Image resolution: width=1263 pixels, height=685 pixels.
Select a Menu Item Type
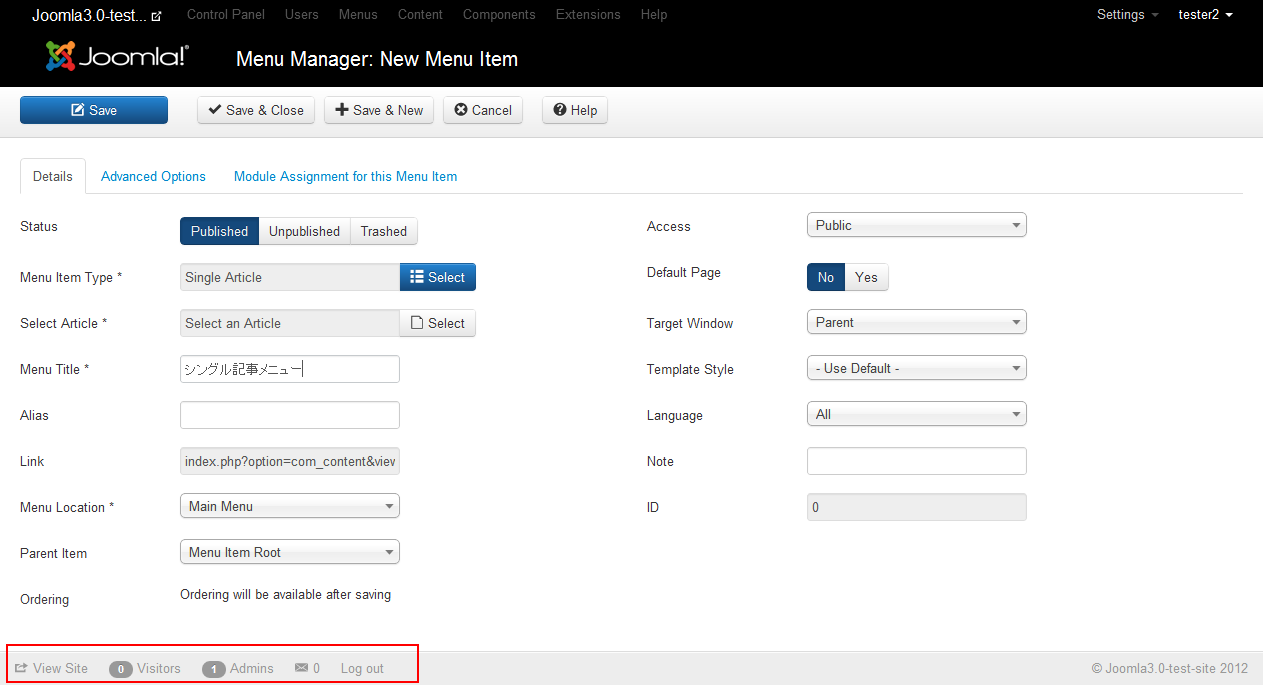pos(438,277)
